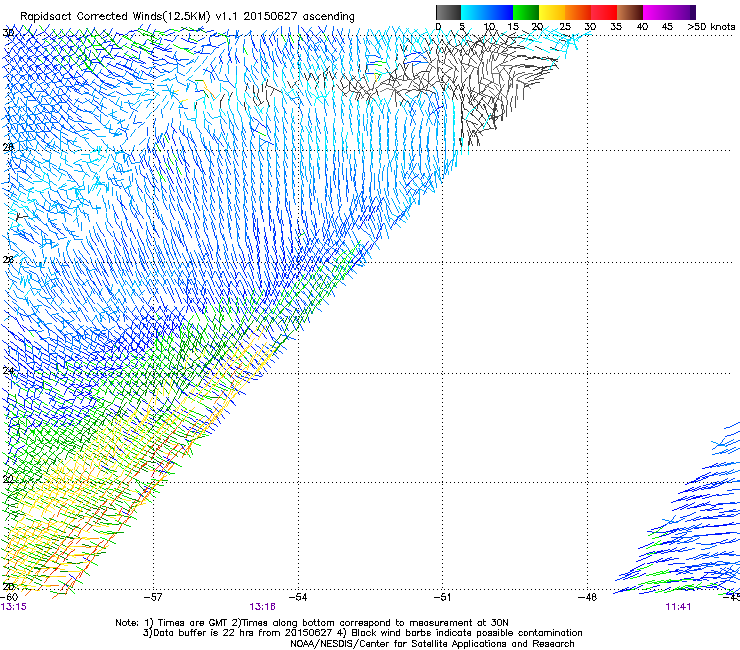The image size is (740, 650).
Task: Click the legend label '40' under the color bar
Action: (642, 27)
